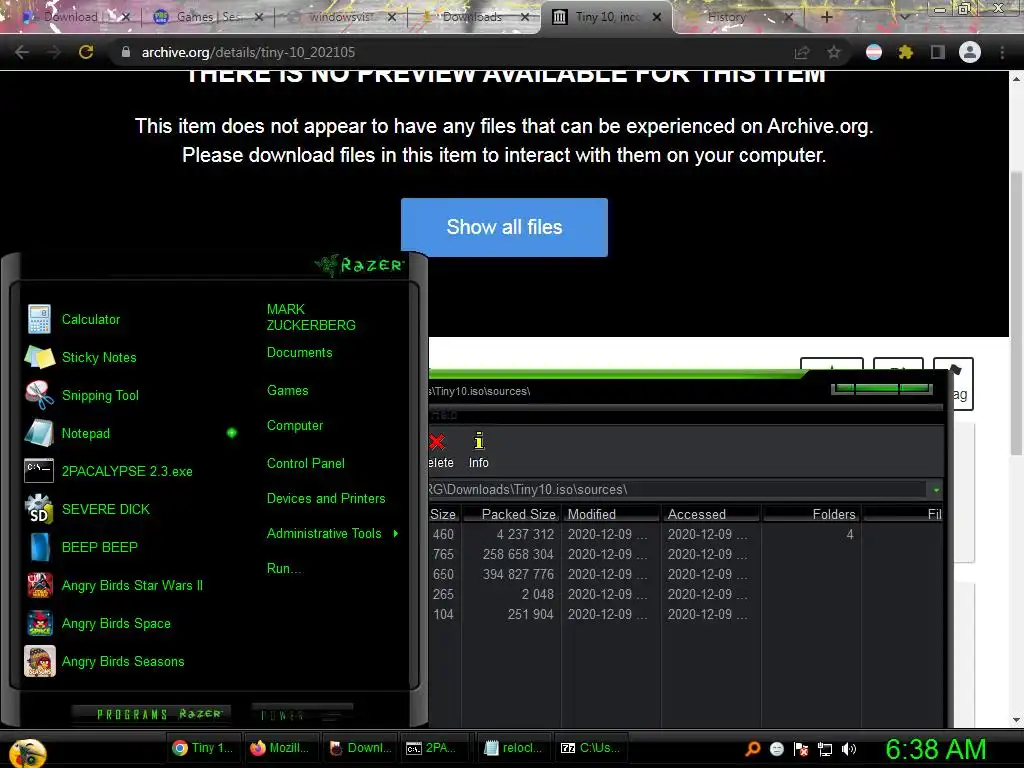This screenshot has height=768, width=1024.
Task: Open a new browser tab
Action: pyautogui.click(x=827, y=17)
